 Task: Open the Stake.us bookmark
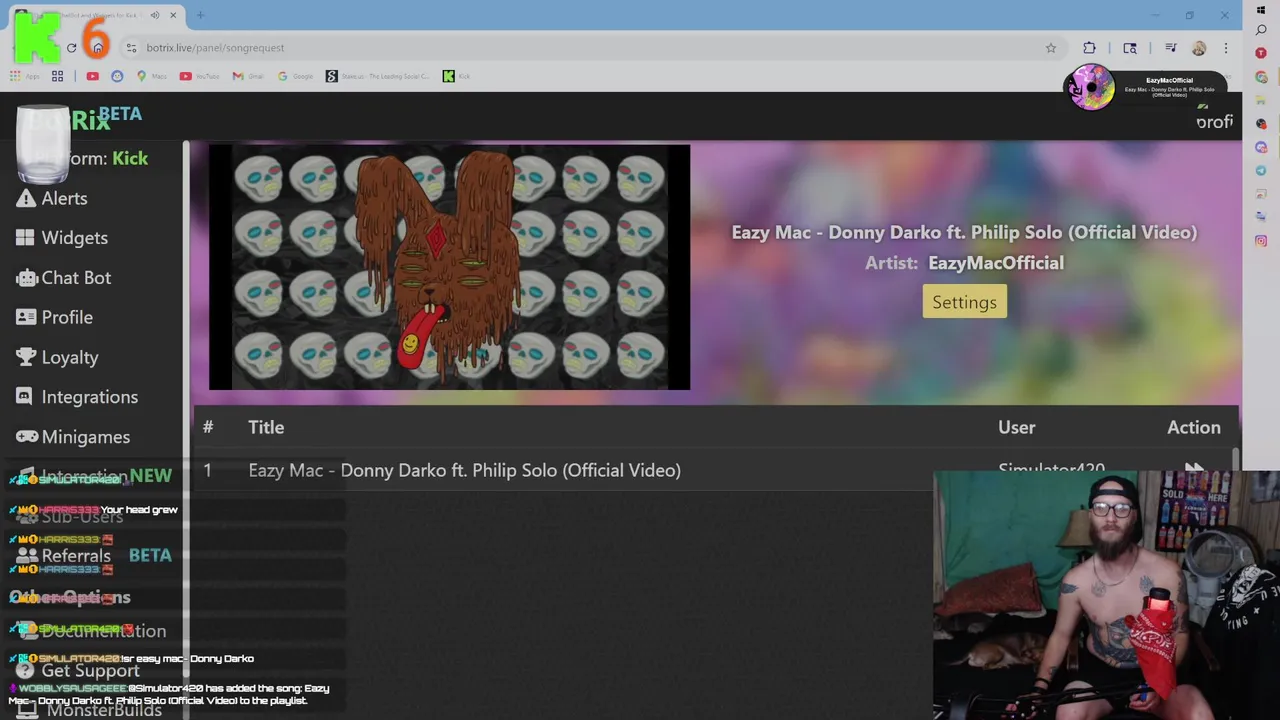pos(378,76)
